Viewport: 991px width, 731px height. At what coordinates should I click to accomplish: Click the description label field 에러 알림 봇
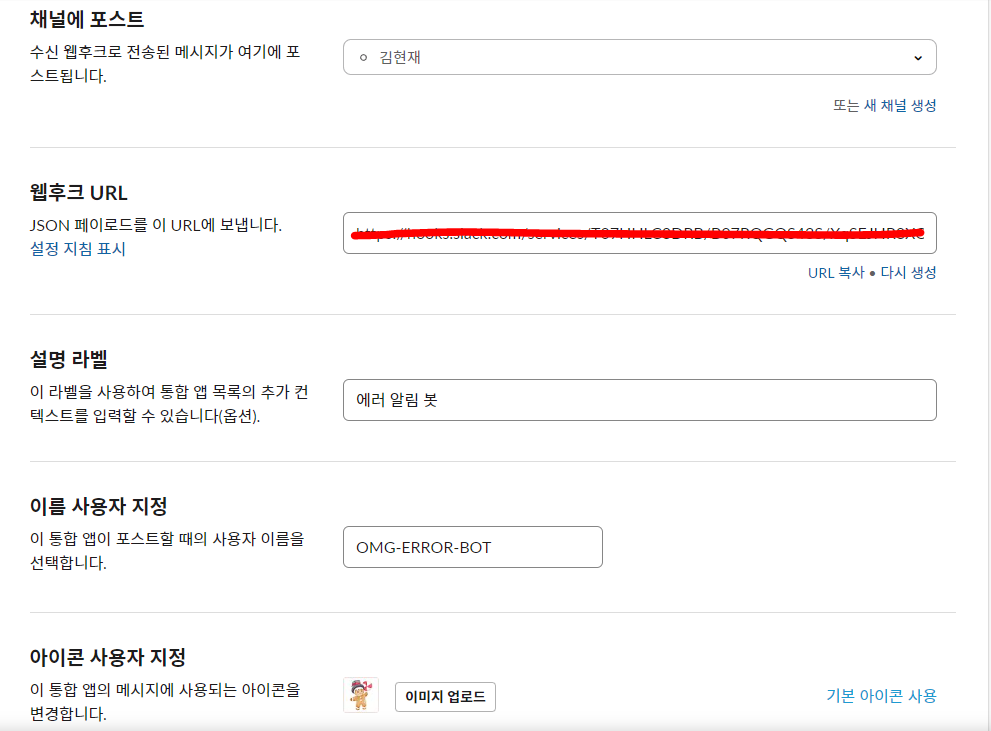[x=638, y=400]
